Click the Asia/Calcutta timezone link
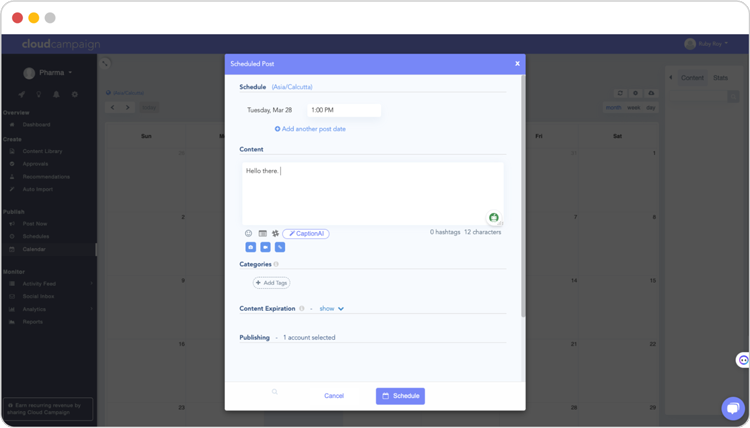 (292, 87)
